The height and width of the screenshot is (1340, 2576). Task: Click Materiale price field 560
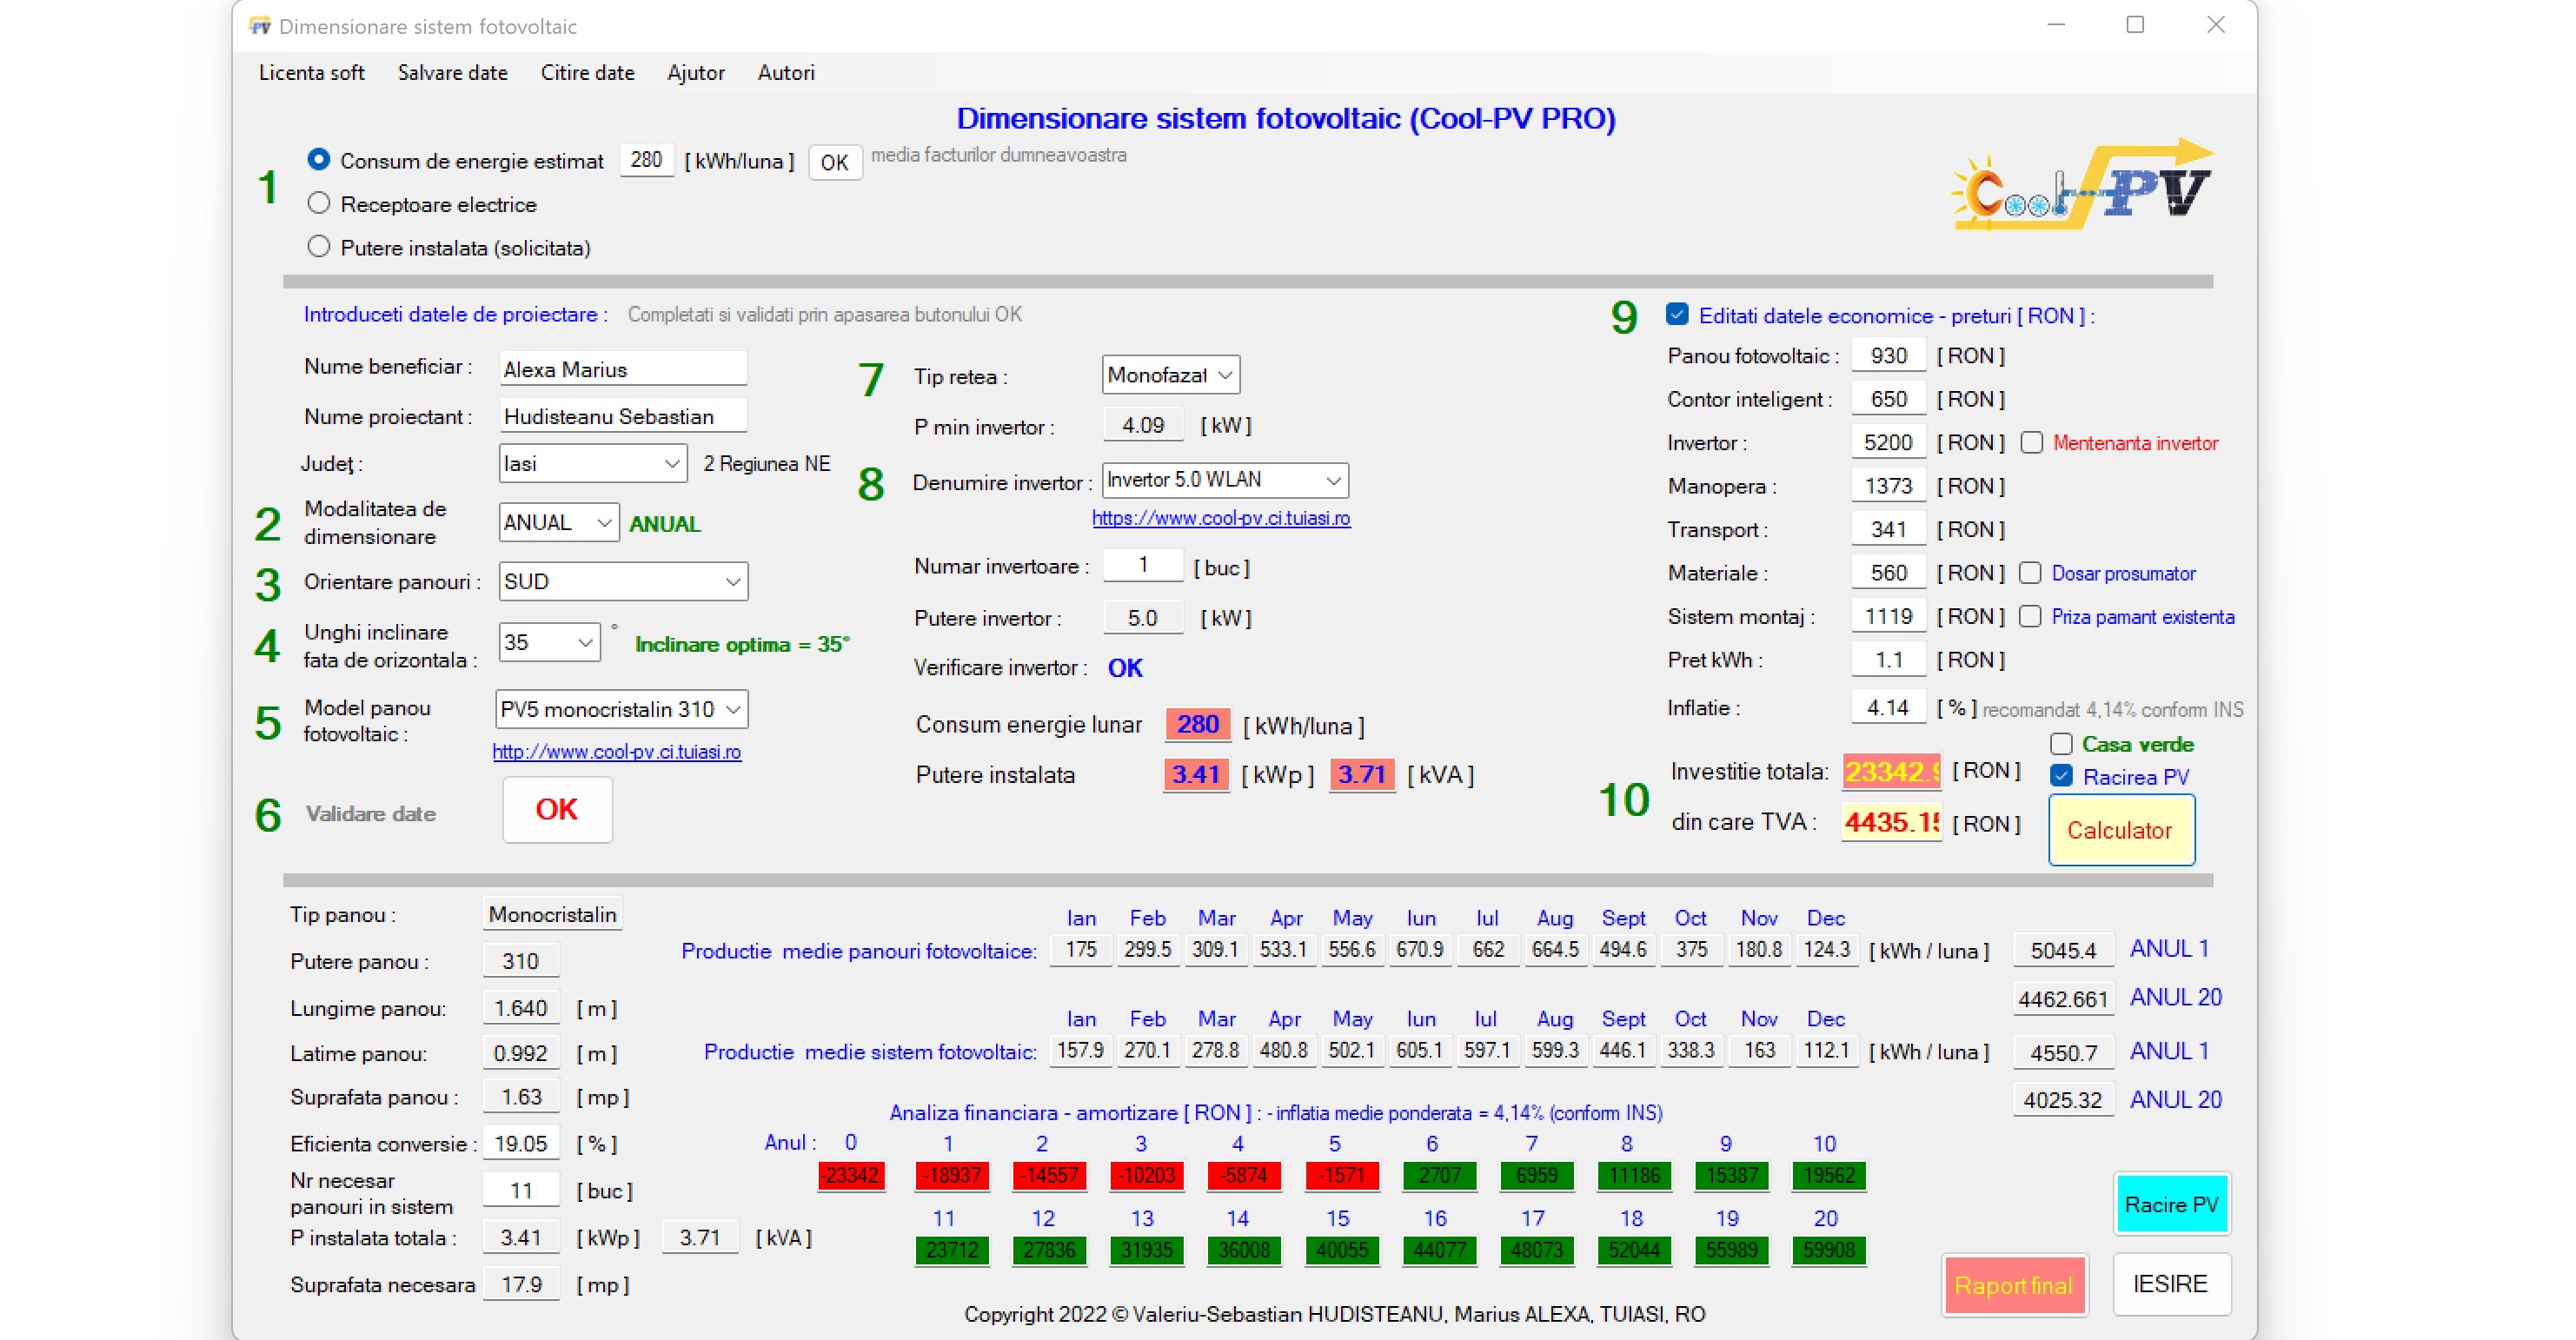click(x=1888, y=573)
